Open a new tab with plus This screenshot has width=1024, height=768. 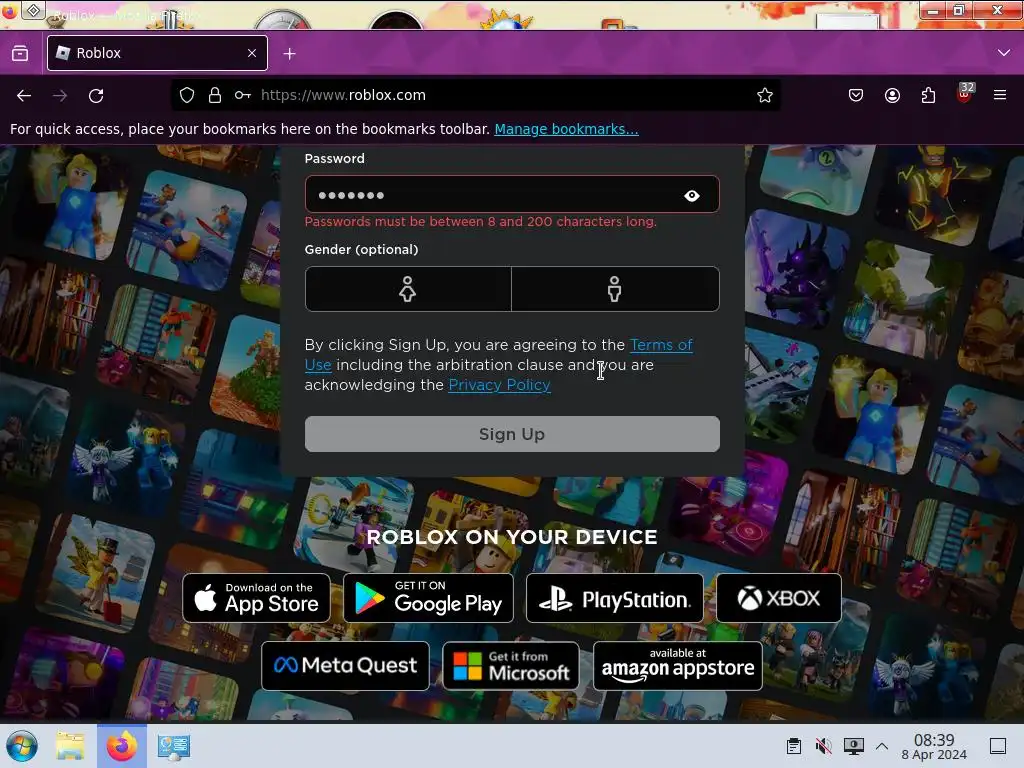click(x=289, y=54)
